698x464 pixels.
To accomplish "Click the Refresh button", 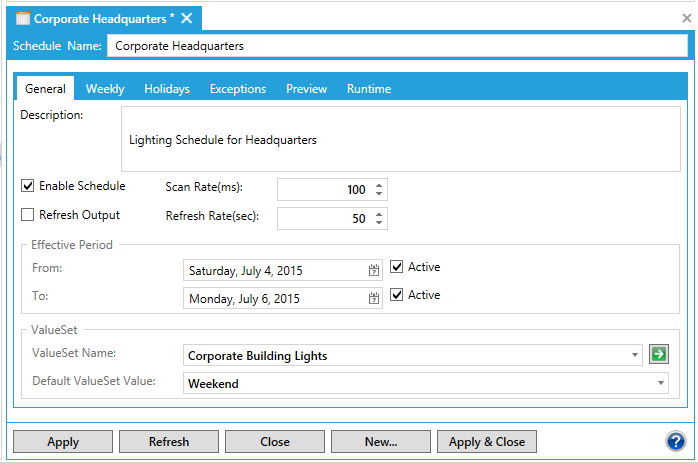I will (x=168, y=441).
